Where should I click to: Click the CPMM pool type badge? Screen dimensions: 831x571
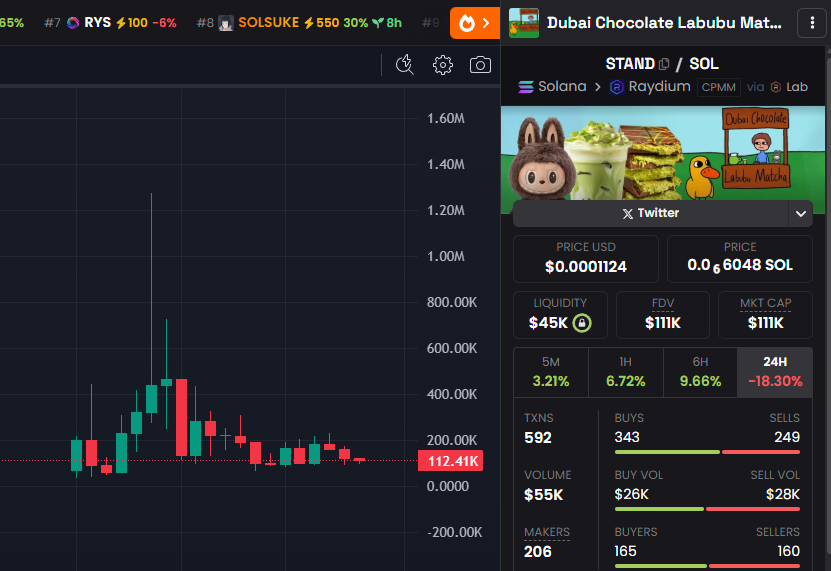[x=719, y=87]
